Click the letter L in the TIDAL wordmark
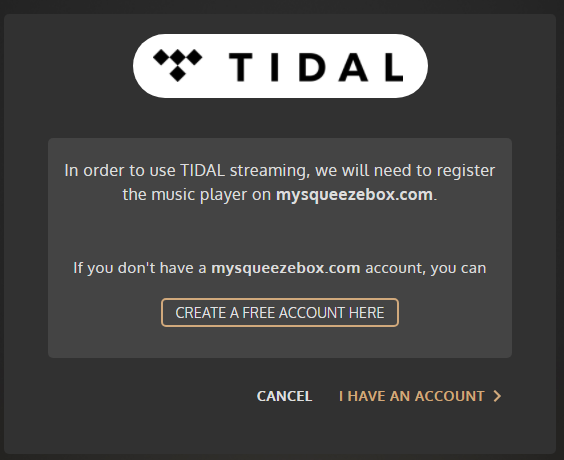Image resolution: width=564 pixels, height=460 pixels. click(x=394, y=67)
